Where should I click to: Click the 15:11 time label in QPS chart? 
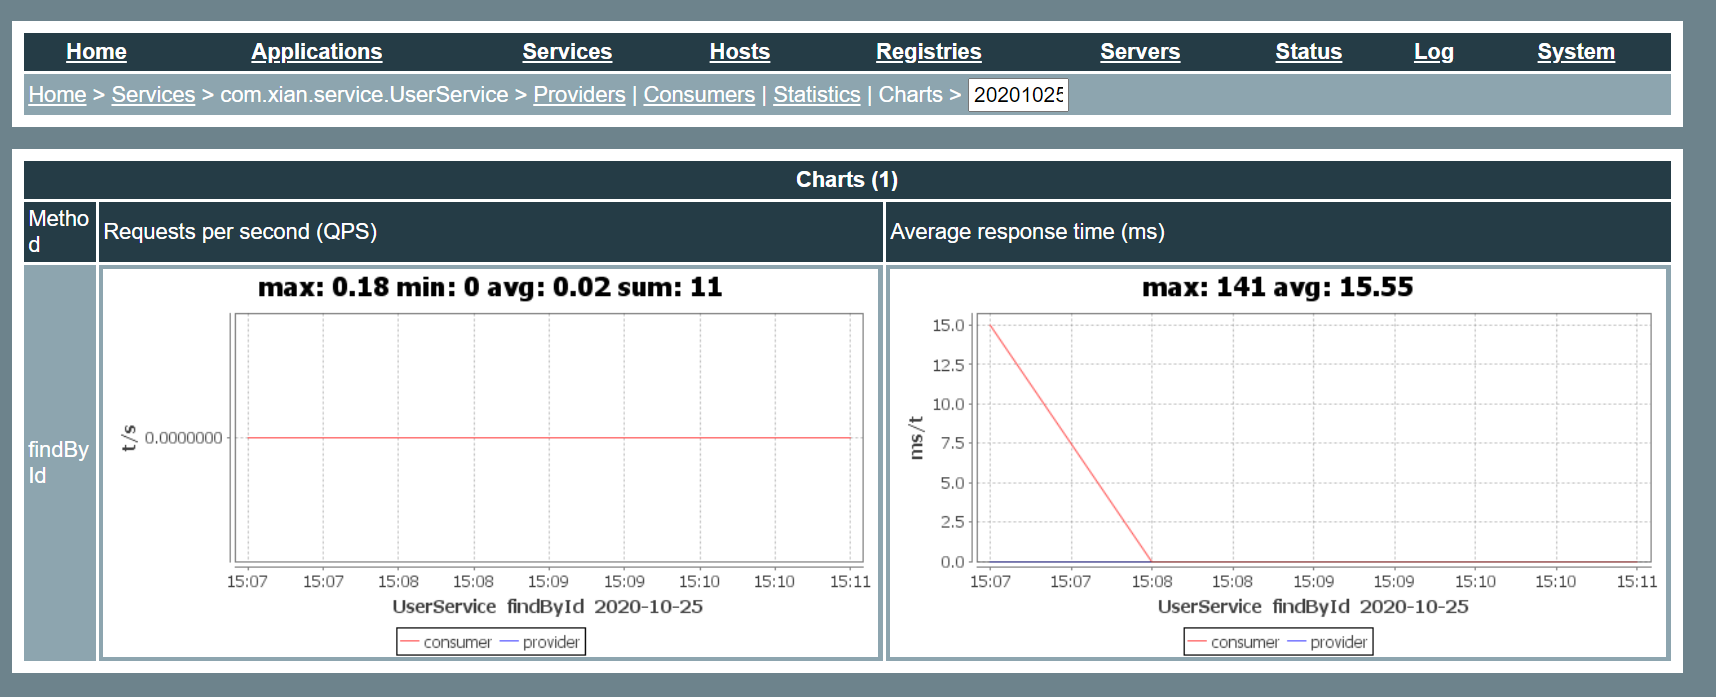pyautogui.click(x=850, y=582)
